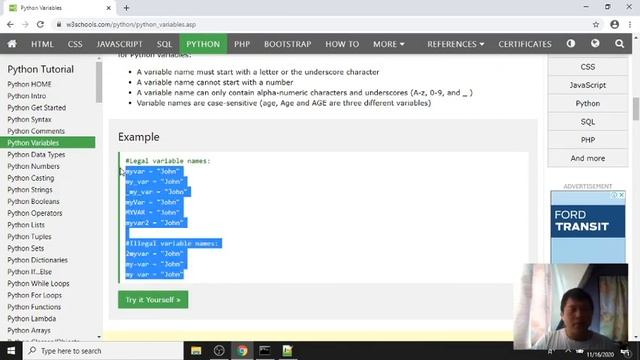The height and width of the screenshot is (360, 640).
Task: Open Python Functions sidebar link
Action: 34,307
